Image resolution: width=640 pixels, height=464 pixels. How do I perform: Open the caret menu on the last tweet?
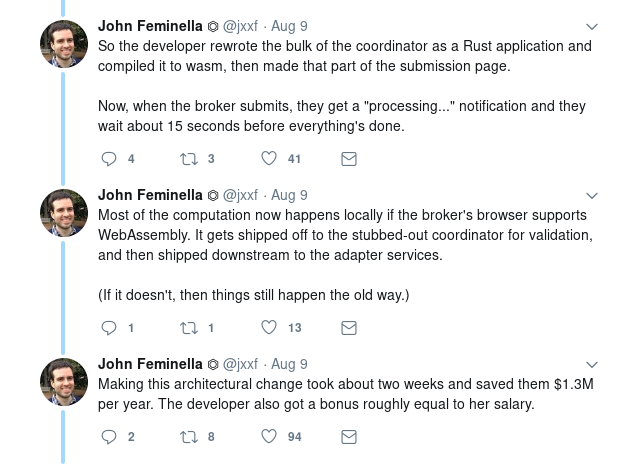[x=591, y=365]
